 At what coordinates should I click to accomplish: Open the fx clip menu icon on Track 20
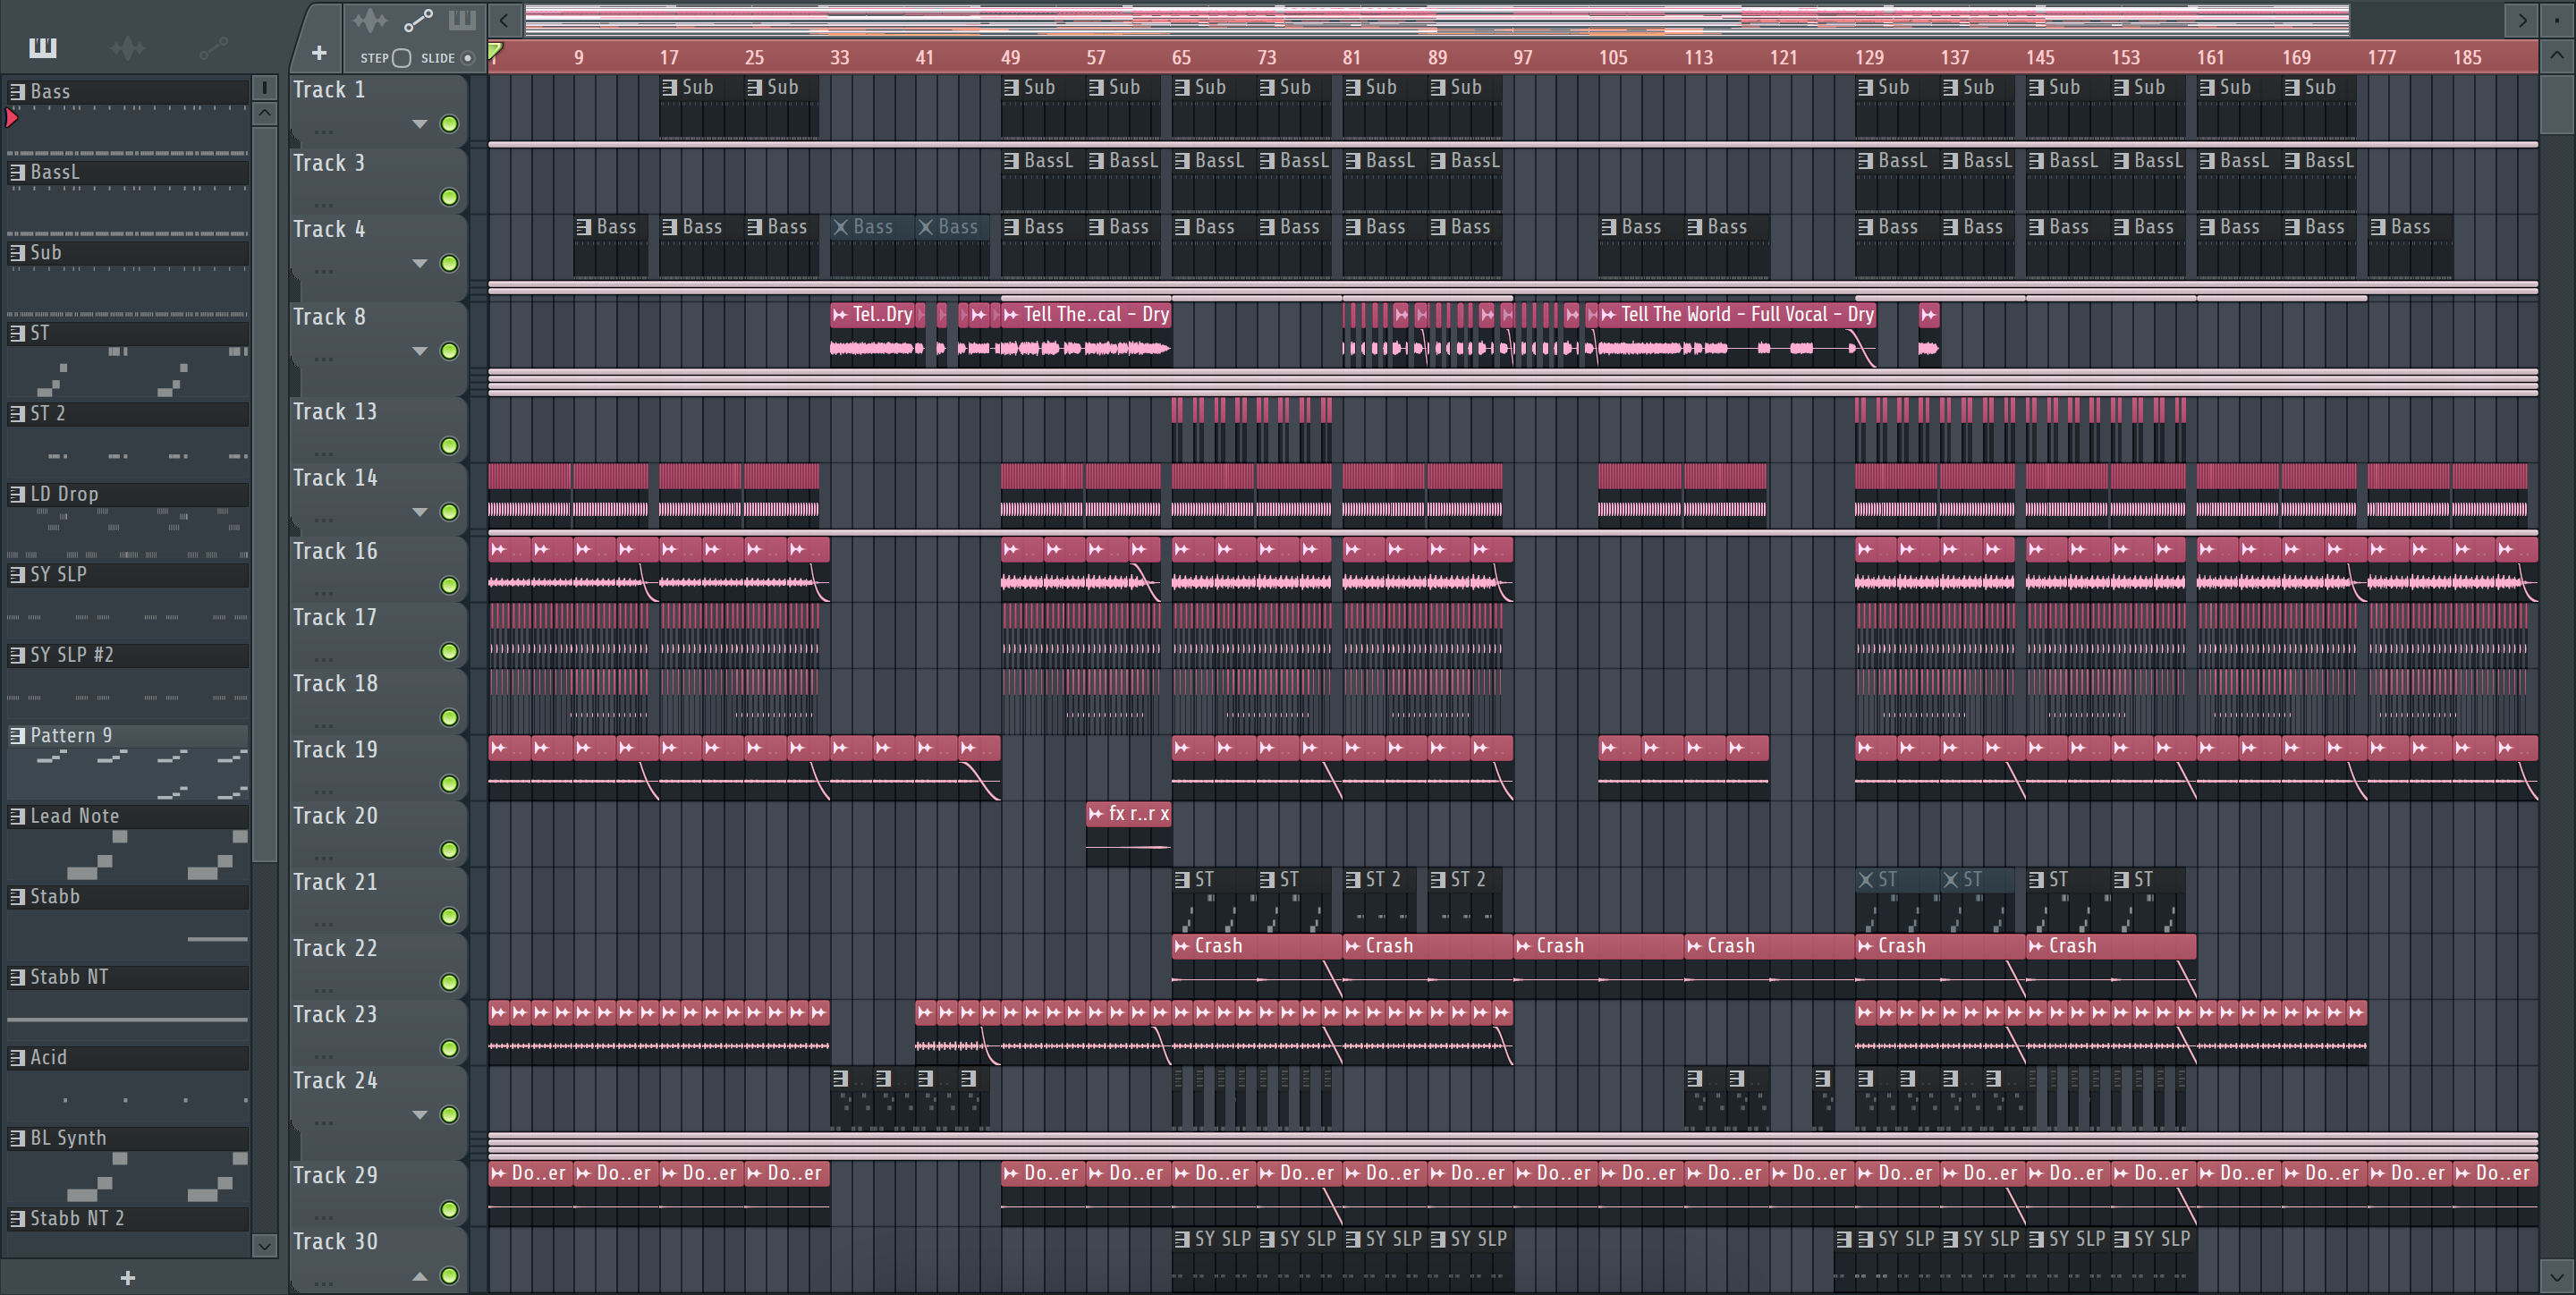click(1096, 814)
